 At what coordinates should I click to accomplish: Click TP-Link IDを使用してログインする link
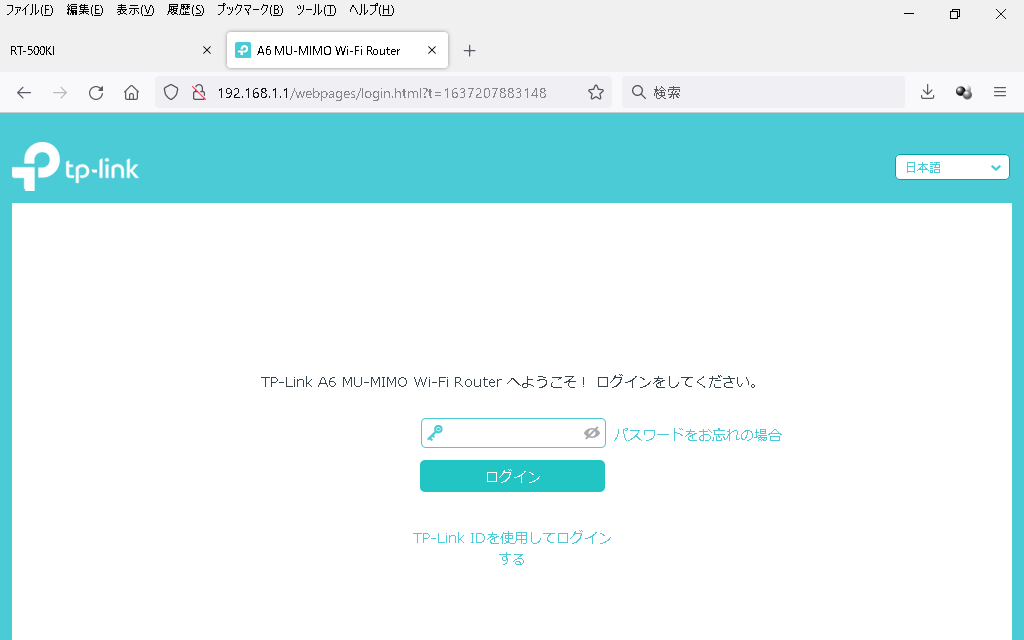click(x=512, y=548)
